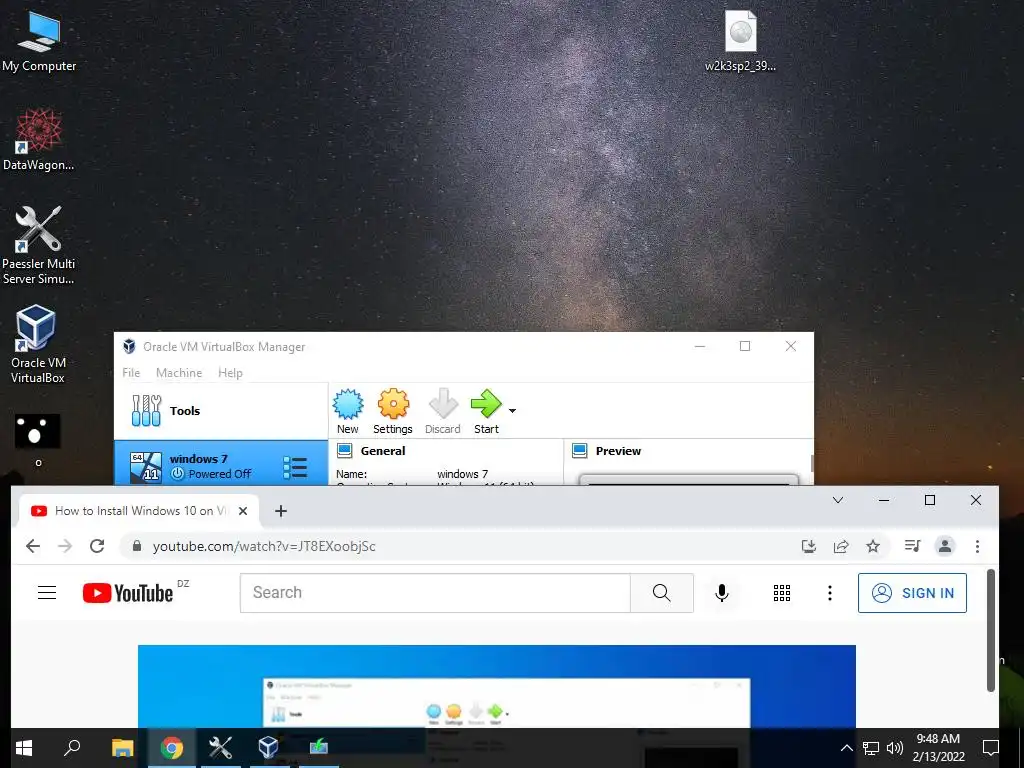The height and width of the screenshot is (768, 1024).
Task: Open Chrome media controls icon
Action: click(912, 545)
